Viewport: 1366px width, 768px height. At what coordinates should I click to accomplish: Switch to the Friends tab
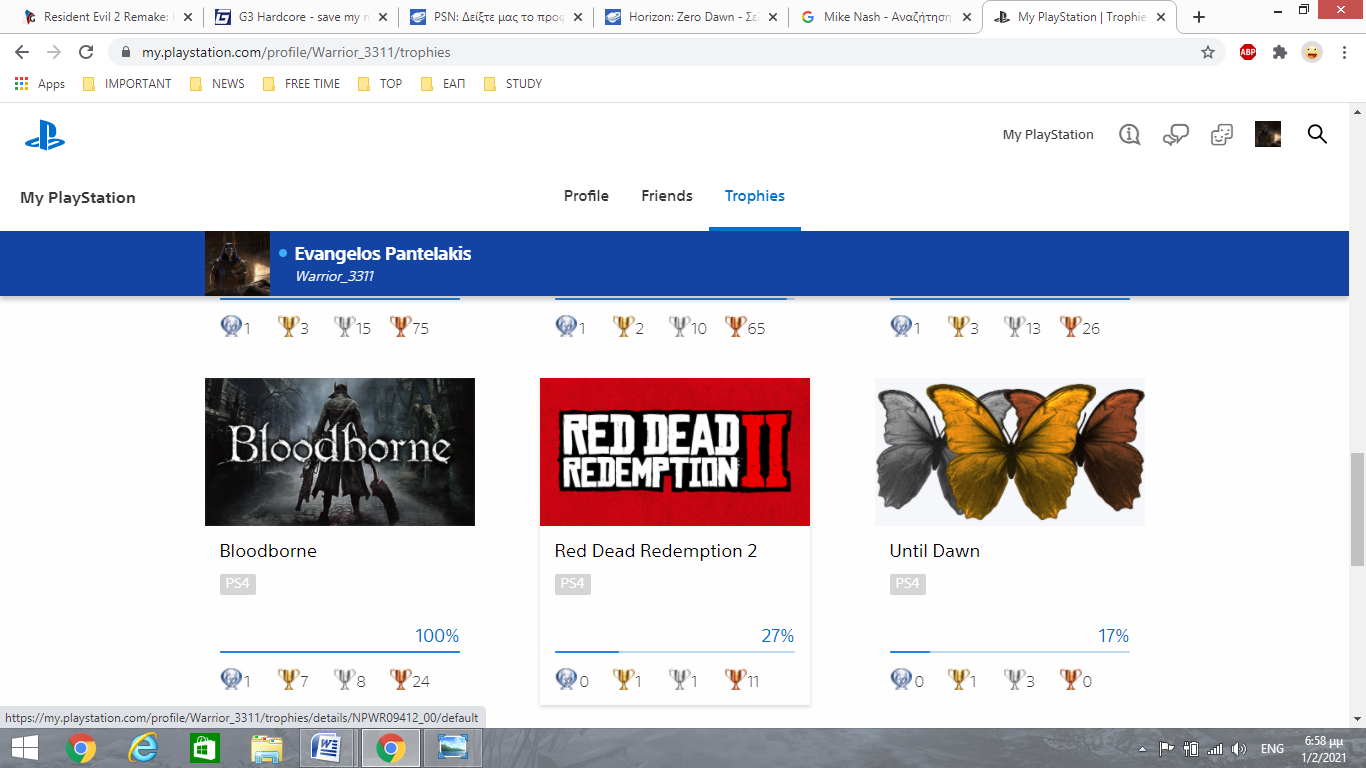coord(667,196)
